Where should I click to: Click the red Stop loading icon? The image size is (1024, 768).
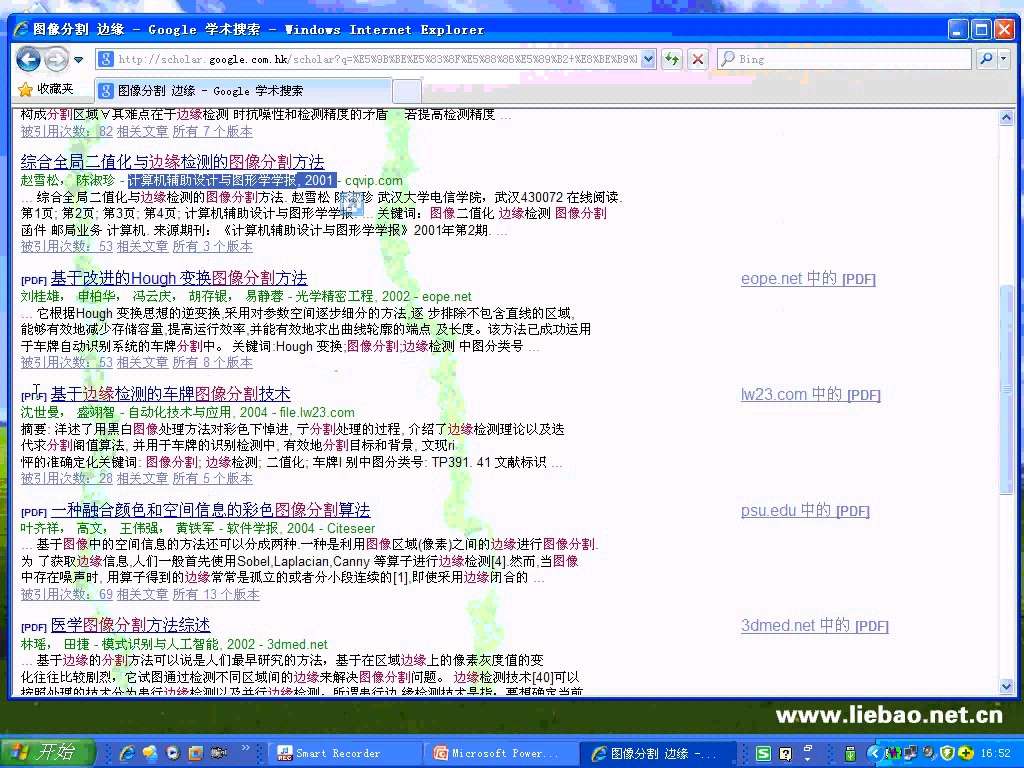click(698, 59)
